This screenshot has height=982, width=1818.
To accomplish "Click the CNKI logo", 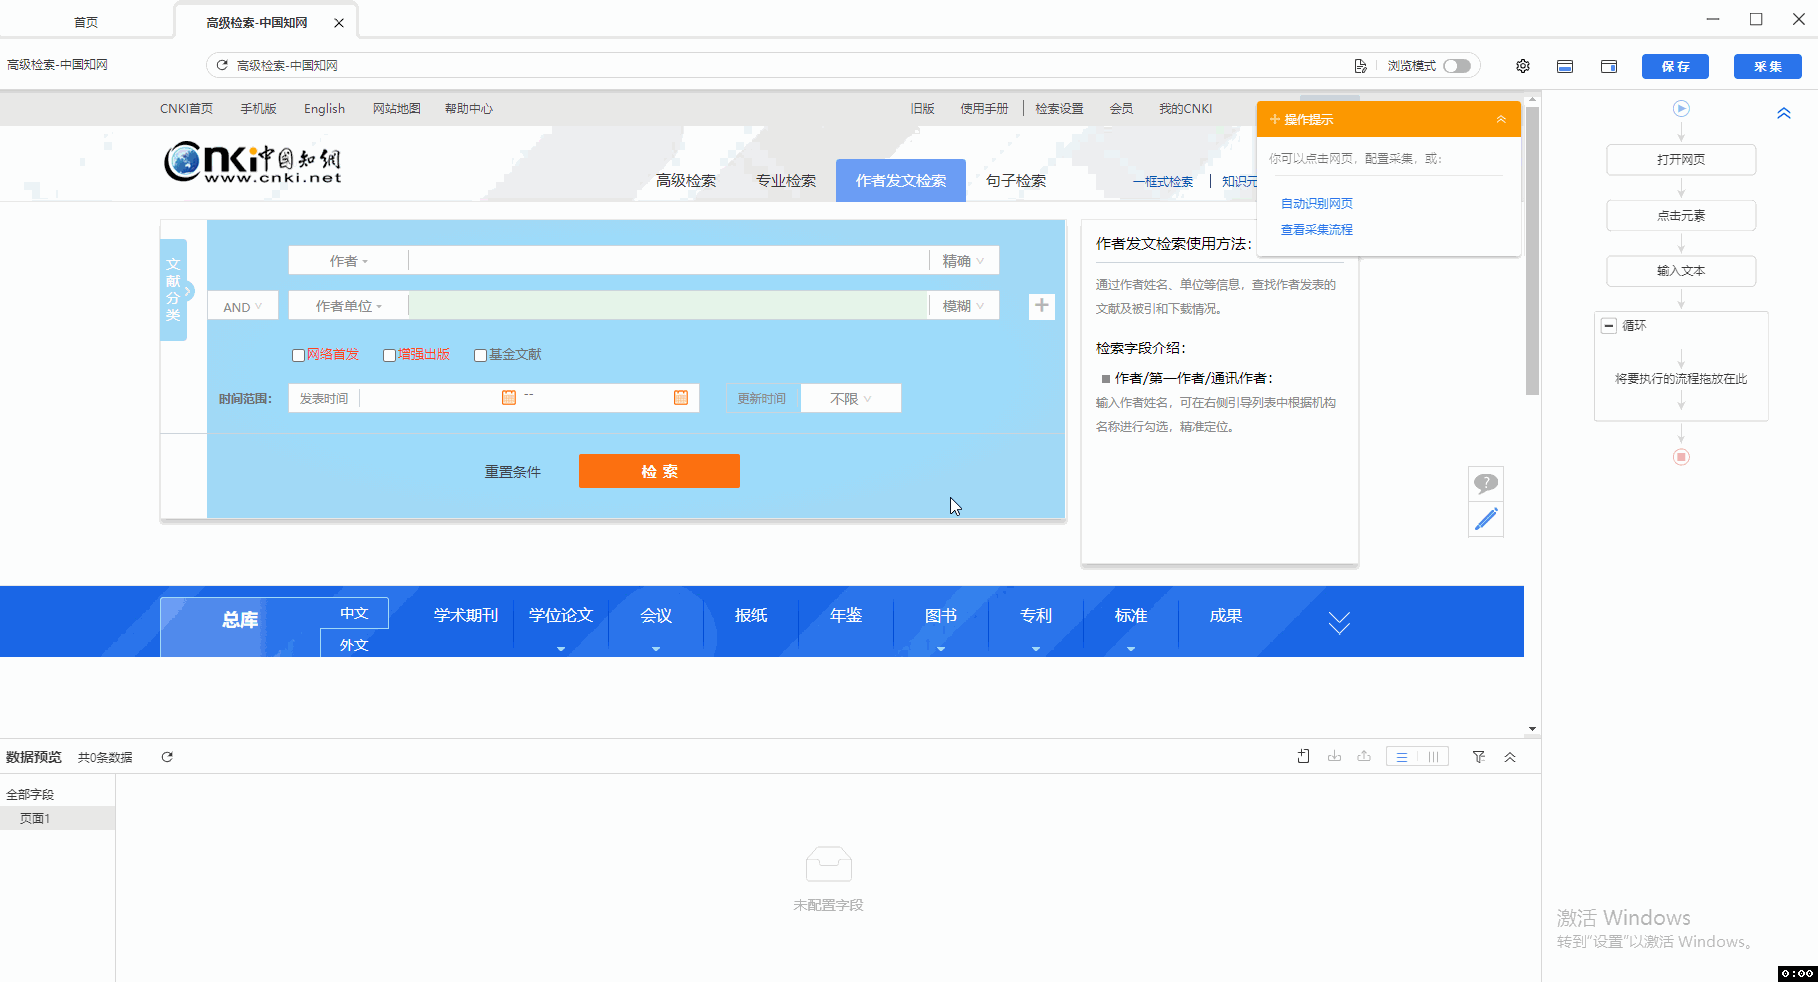I will coord(253,162).
